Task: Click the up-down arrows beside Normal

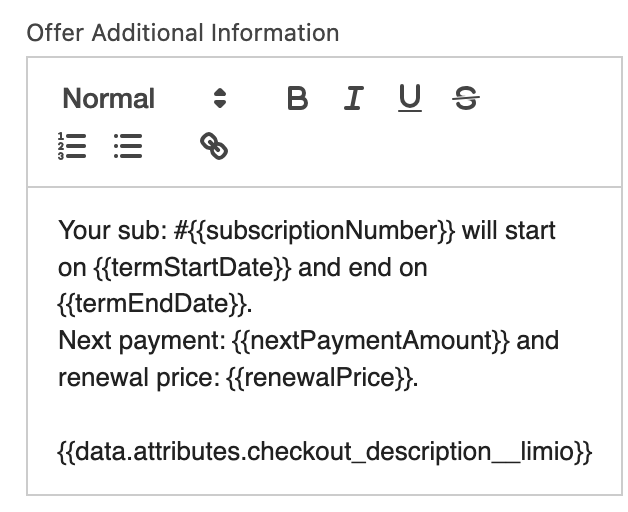Action: 220,98
